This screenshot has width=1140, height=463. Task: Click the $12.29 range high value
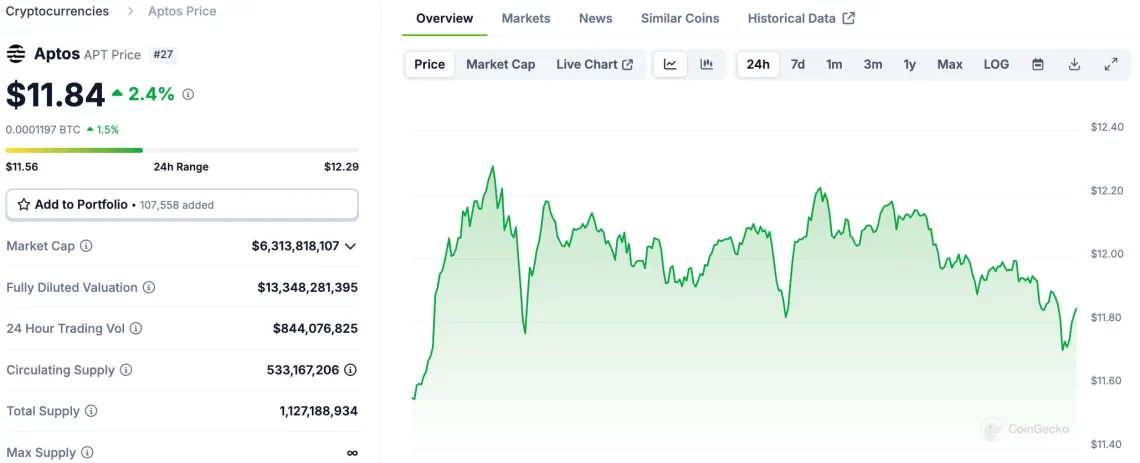[341, 166]
